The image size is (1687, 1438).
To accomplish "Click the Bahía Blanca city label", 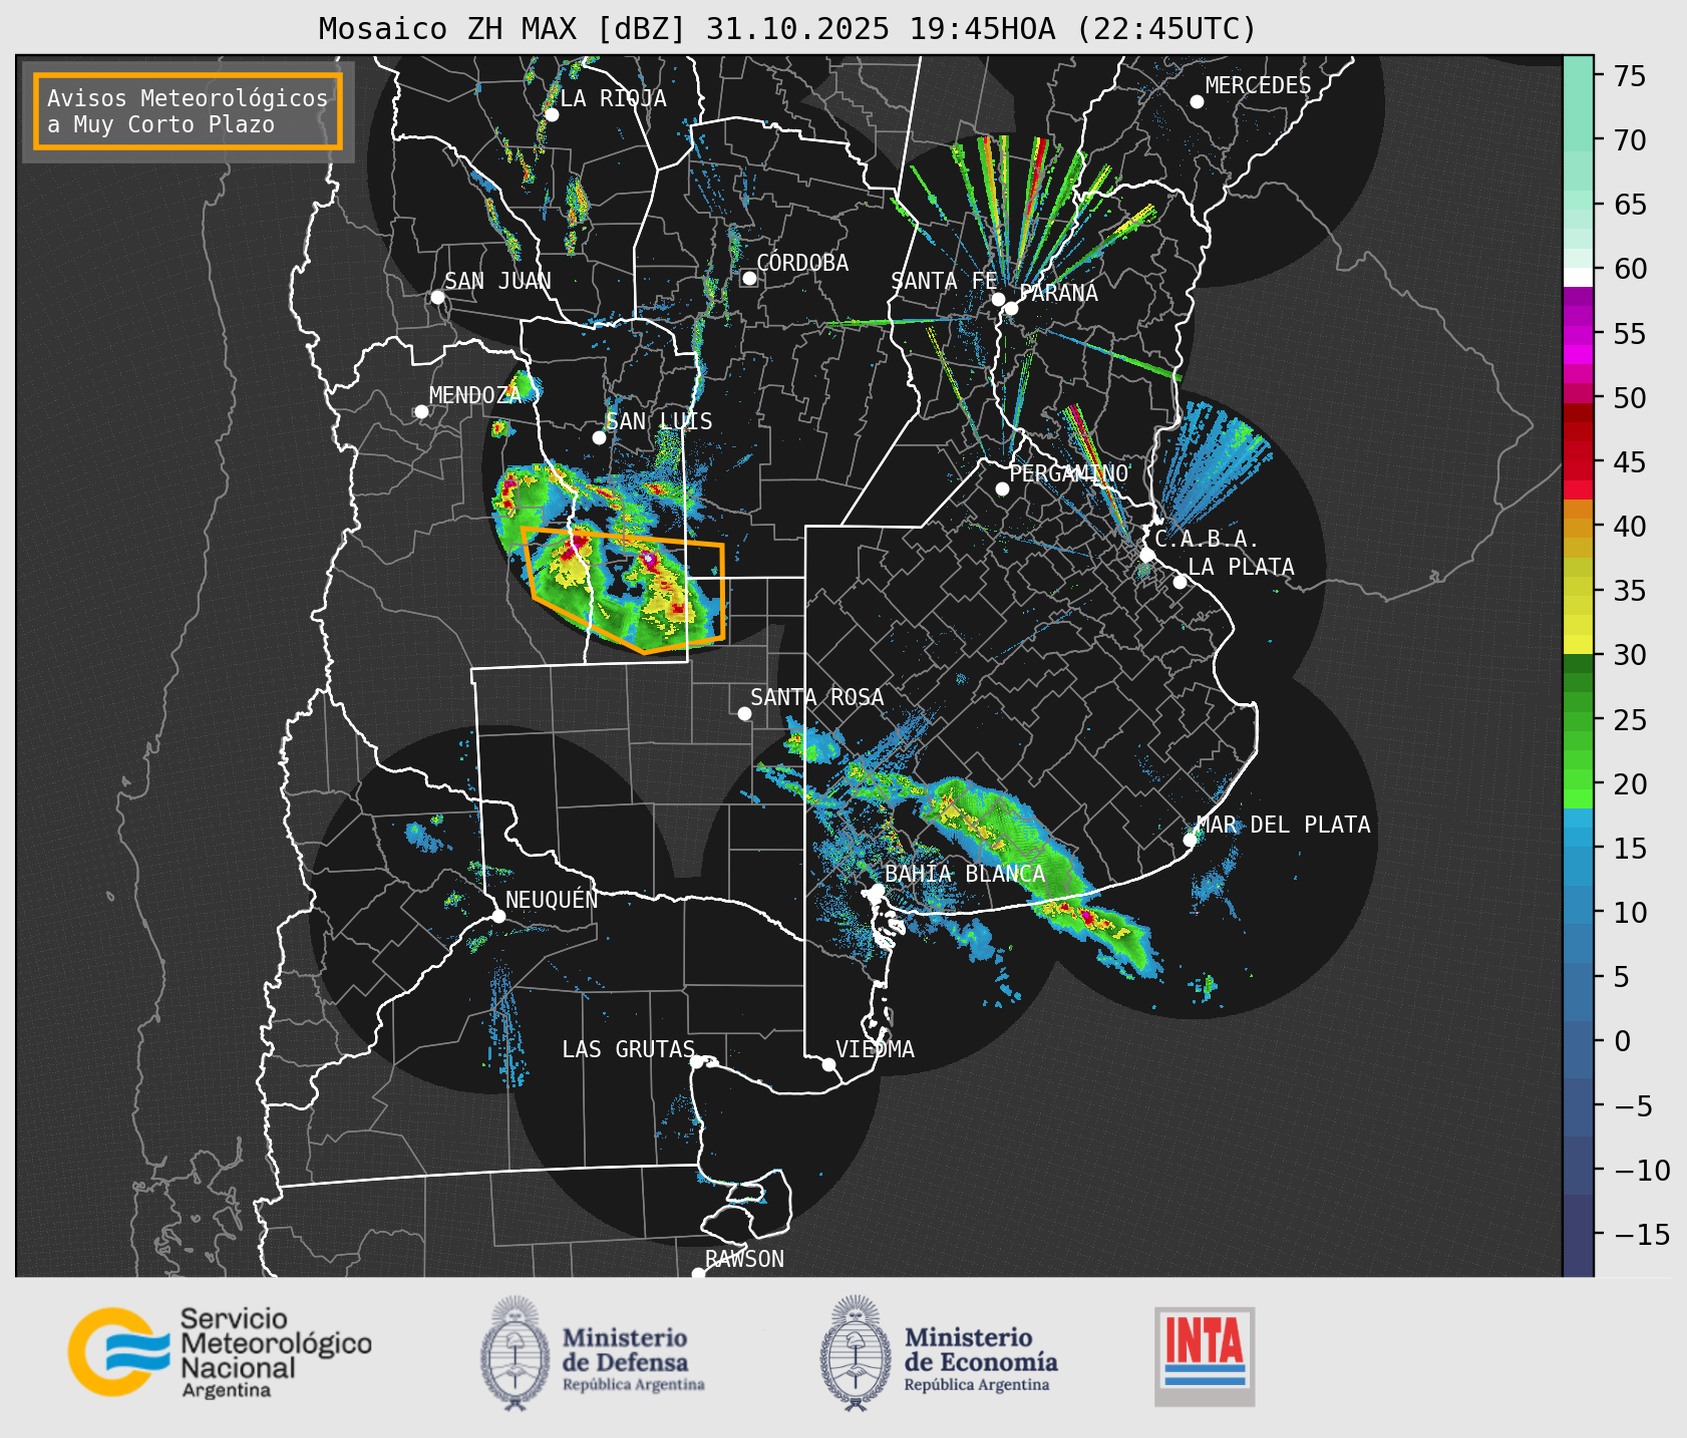I will click(964, 874).
